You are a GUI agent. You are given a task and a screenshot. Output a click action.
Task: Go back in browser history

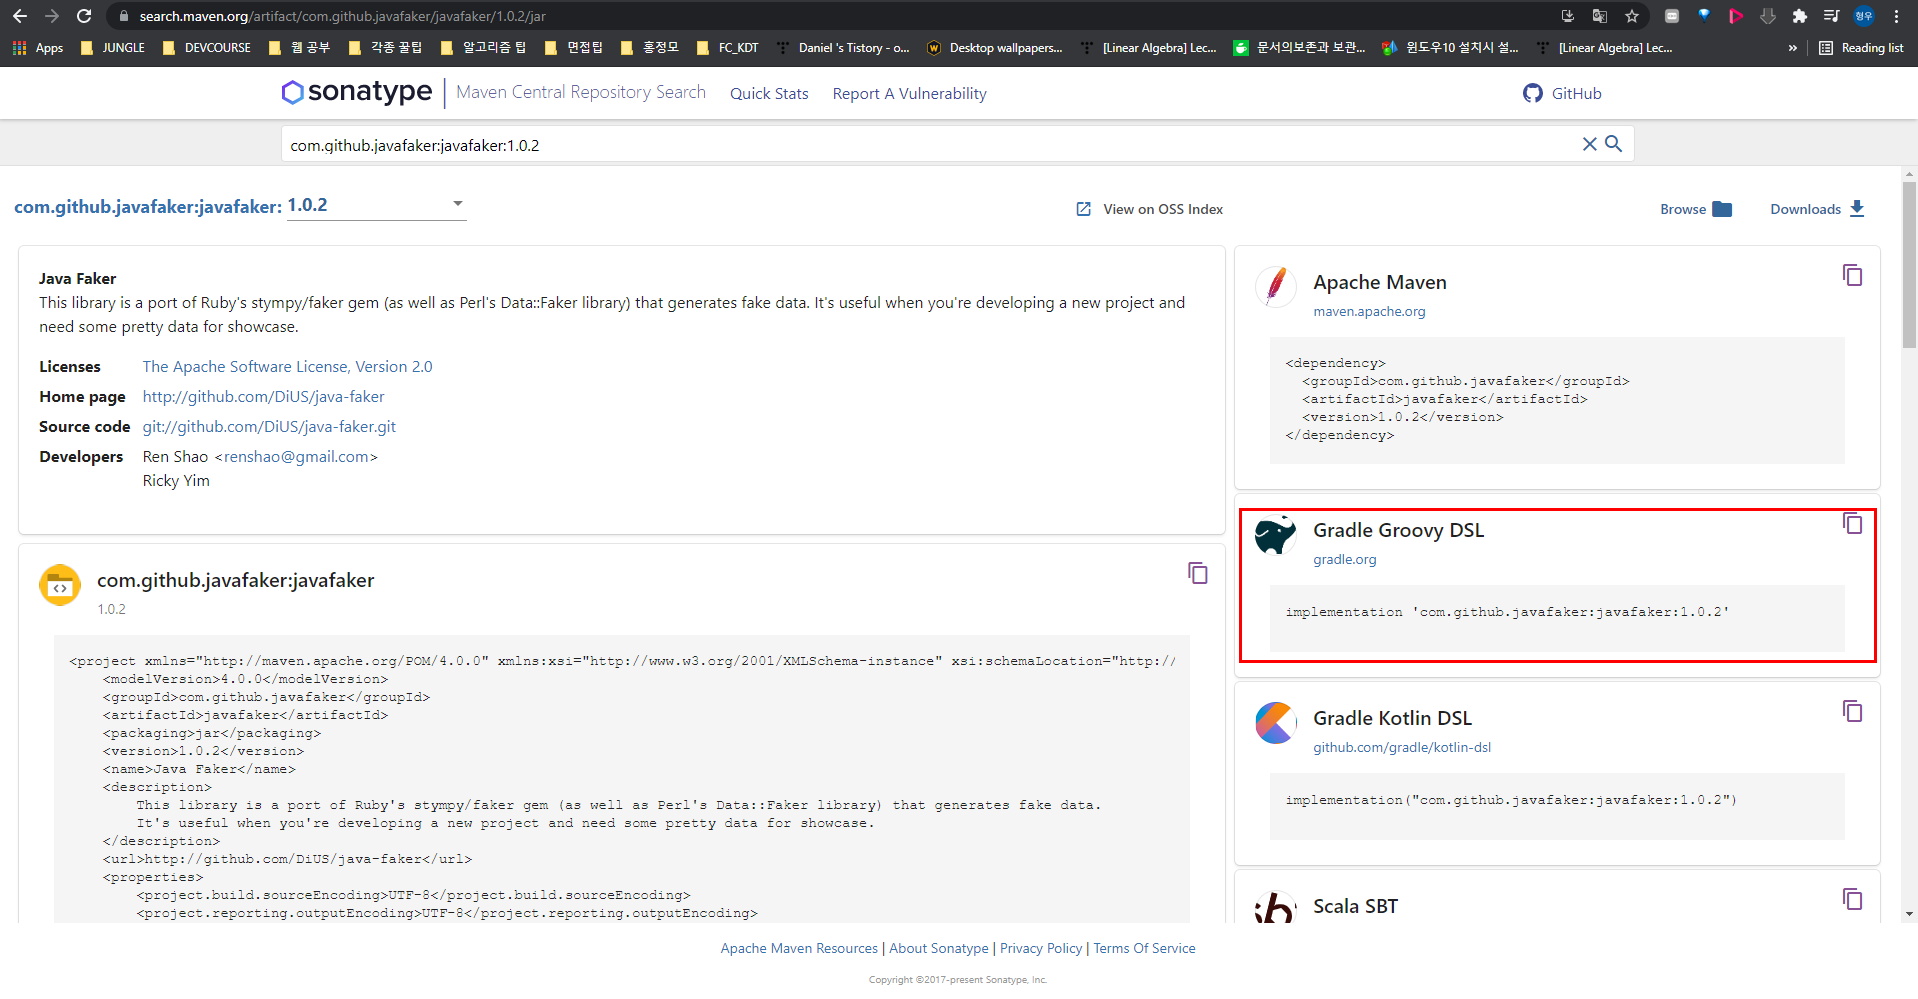coord(20,16)
